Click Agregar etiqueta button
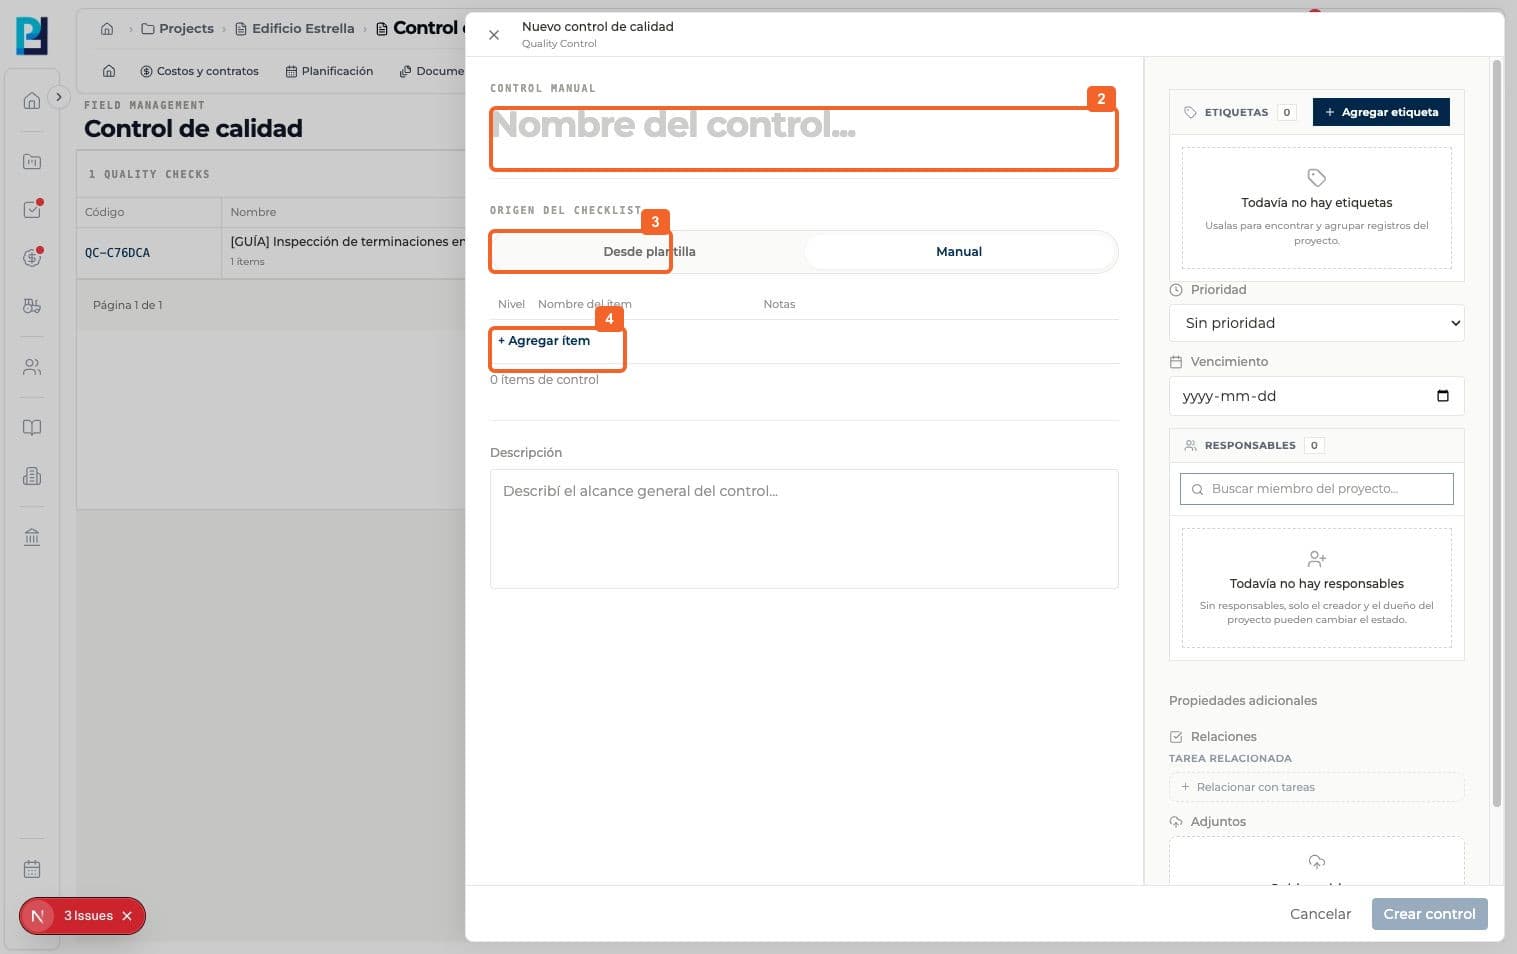 [1381, 112]
